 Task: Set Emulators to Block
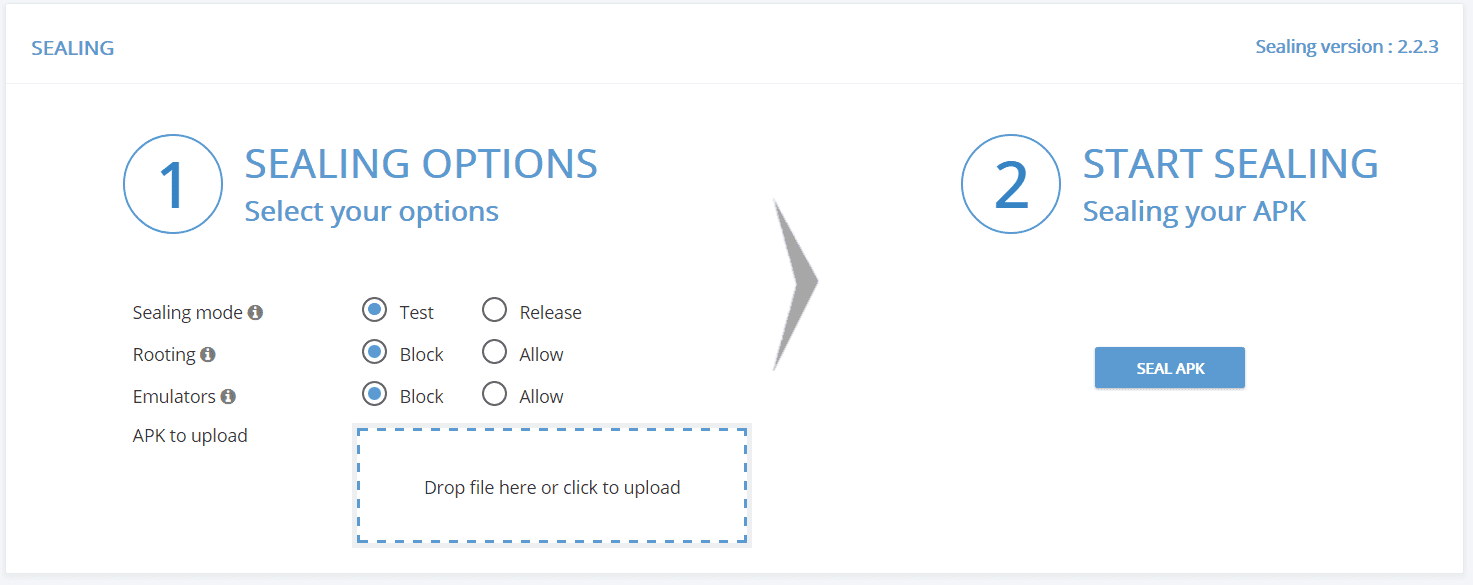pos(375,395)
